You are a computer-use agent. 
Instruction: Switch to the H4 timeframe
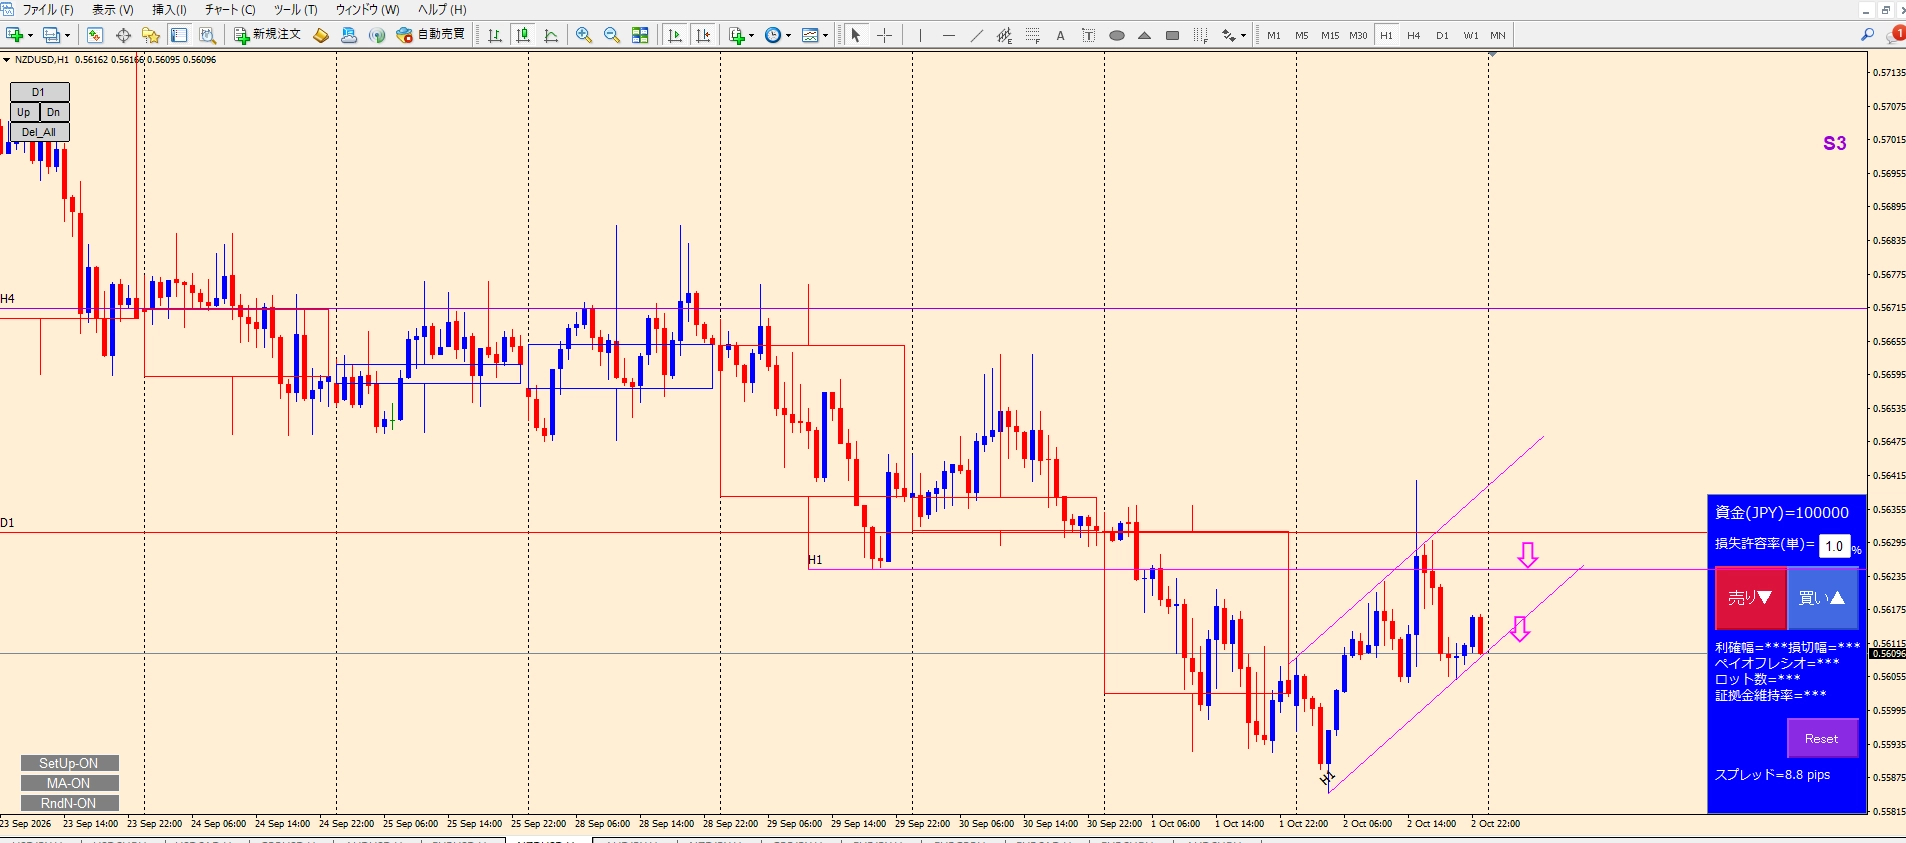click(x=1414, y=35)
